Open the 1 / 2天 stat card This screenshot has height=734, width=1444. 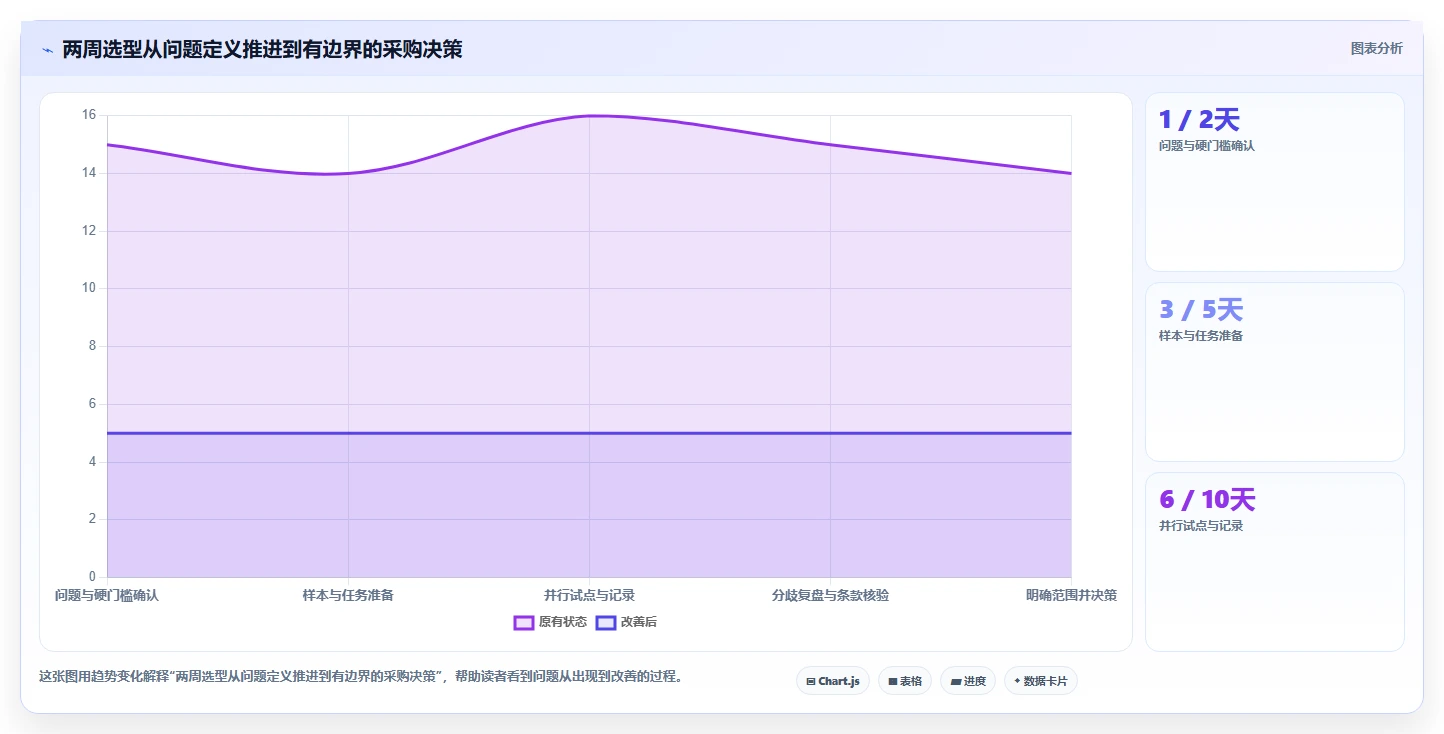click(x=1275, y=182)
